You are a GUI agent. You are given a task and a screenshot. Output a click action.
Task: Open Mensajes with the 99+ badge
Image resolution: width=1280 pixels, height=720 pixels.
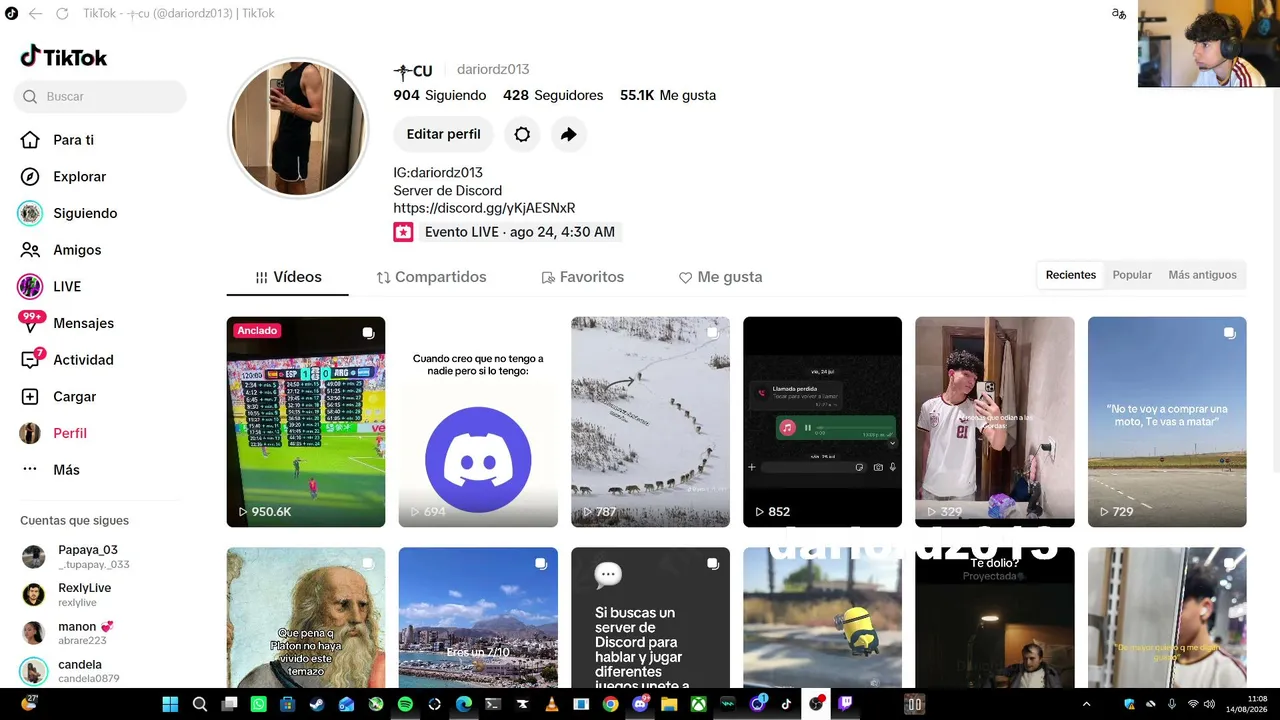coord(67,323)
